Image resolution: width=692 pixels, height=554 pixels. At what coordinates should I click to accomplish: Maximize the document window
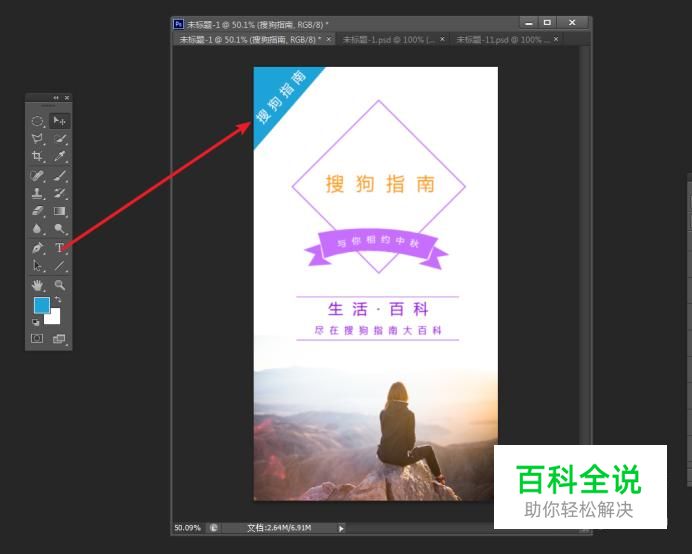pos(547,23)
